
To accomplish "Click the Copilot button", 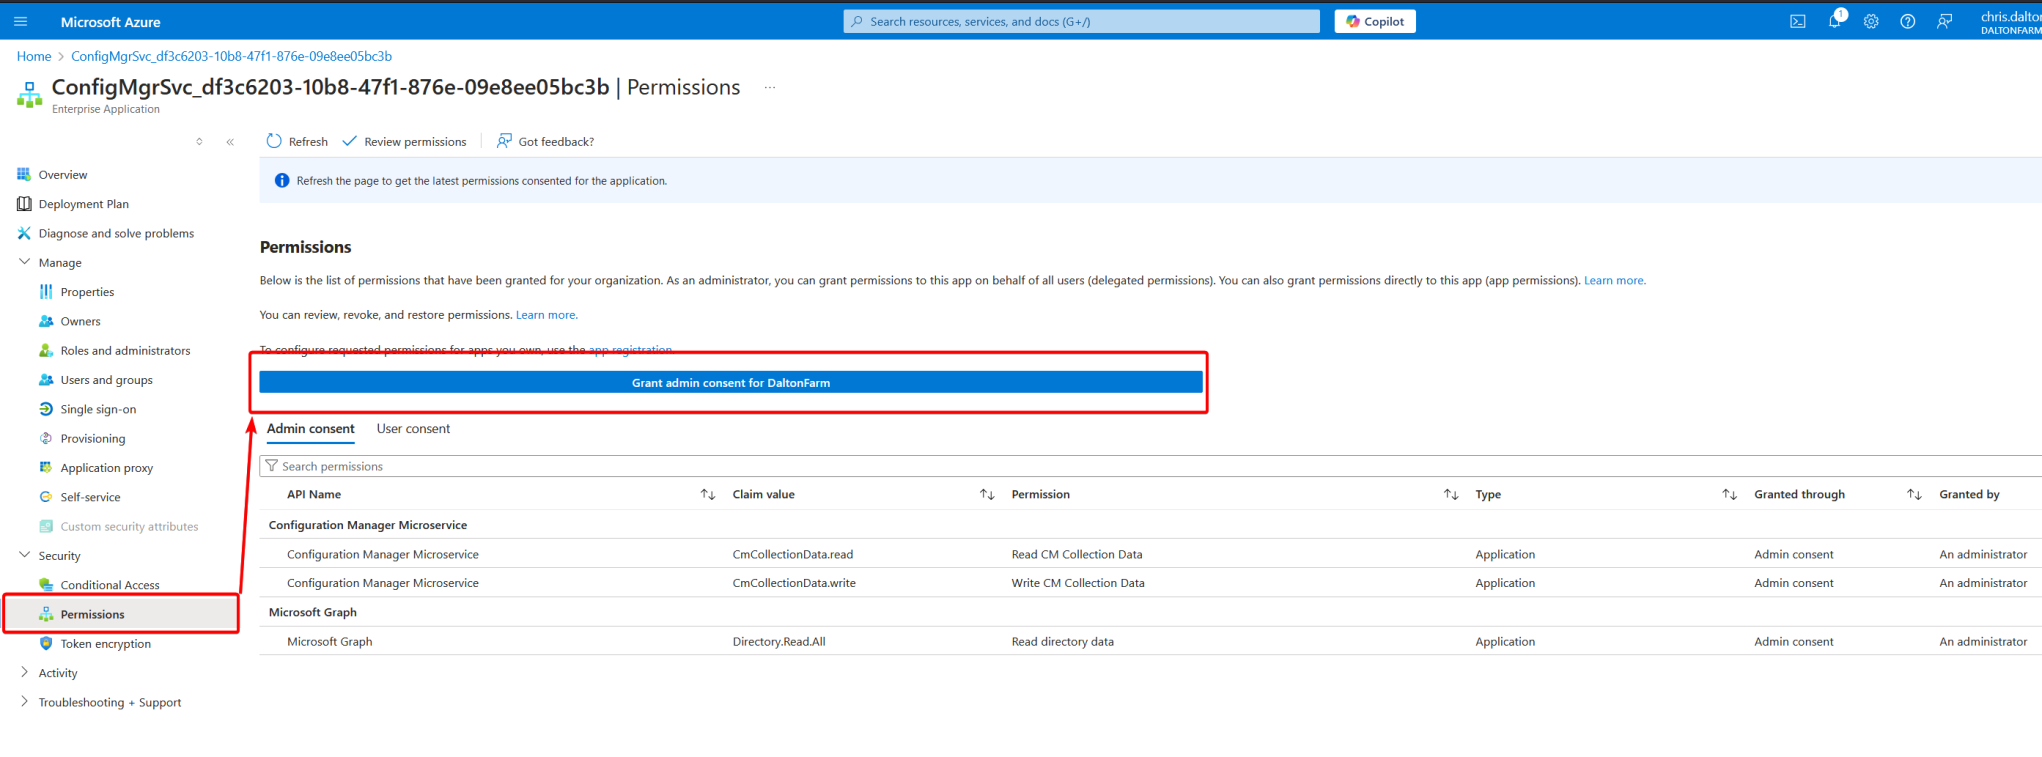I will click(1375, 21).
